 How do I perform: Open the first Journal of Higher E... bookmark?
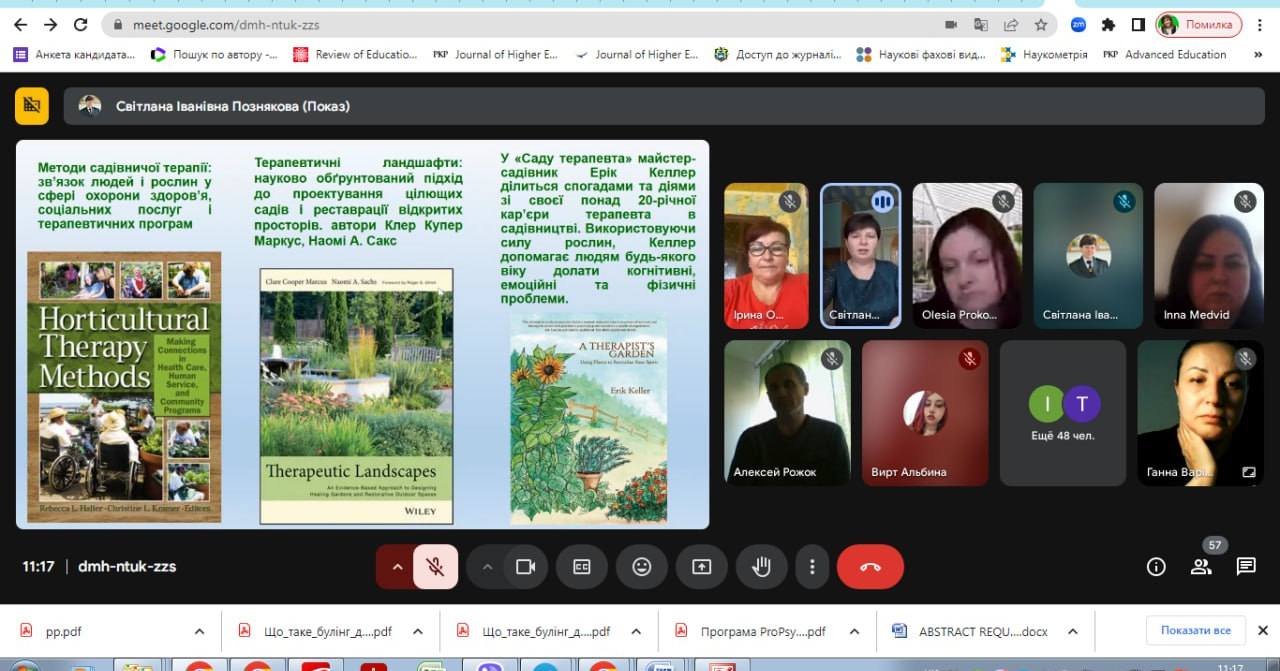[x=495, y=55]
